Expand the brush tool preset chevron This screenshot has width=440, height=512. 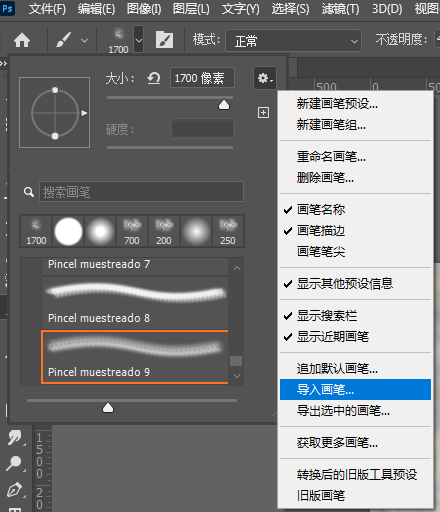(x=85, y=41)
